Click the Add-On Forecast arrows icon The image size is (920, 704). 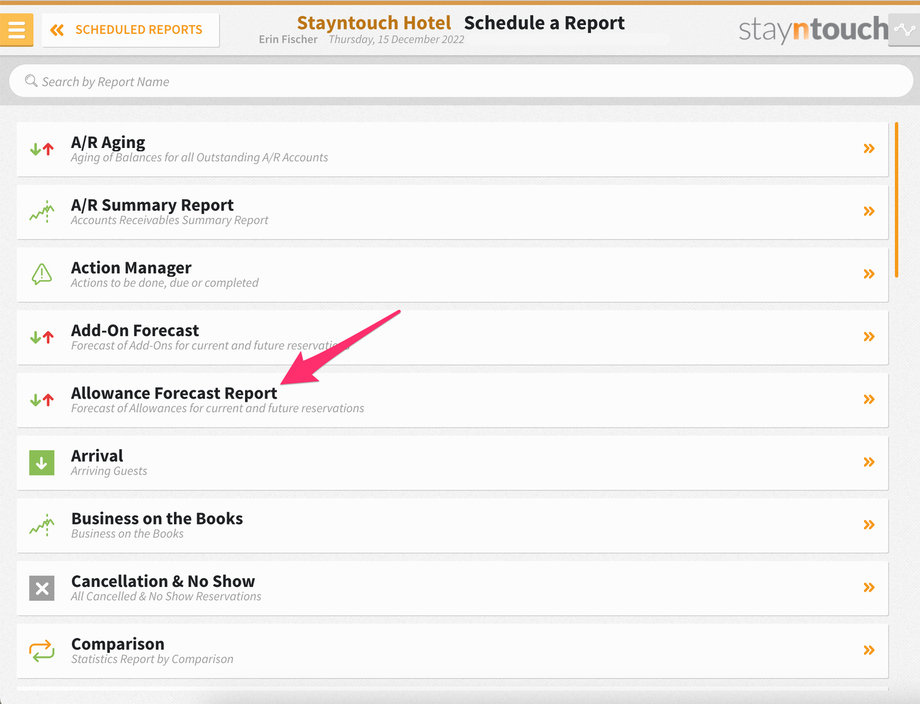tap(42, 337)
